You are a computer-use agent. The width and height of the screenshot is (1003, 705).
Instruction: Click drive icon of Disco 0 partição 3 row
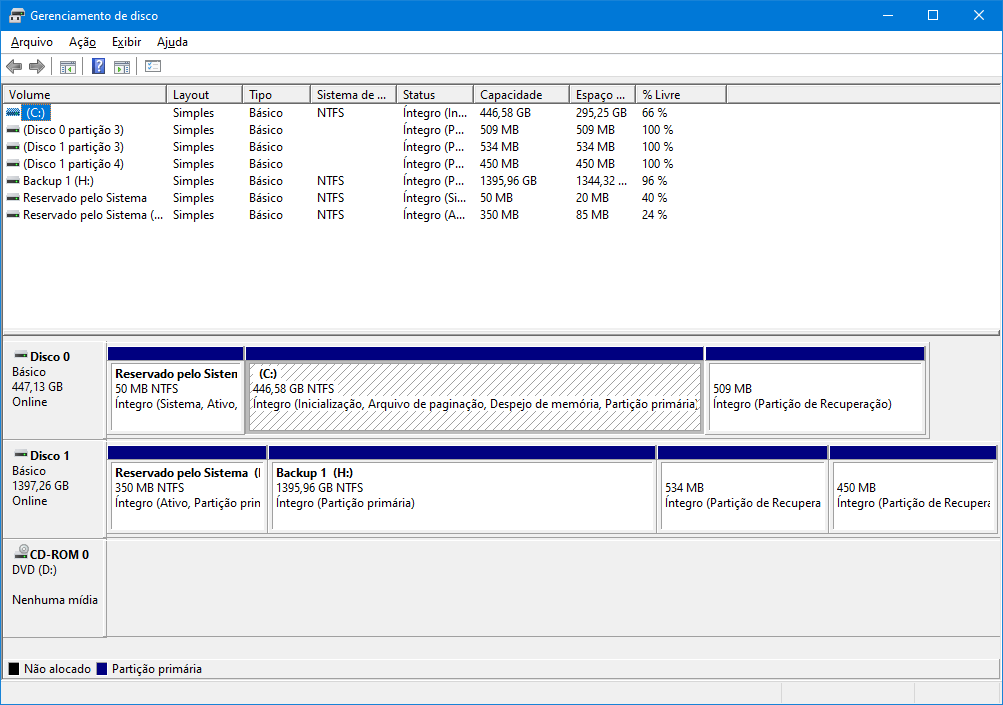point(13,130)
